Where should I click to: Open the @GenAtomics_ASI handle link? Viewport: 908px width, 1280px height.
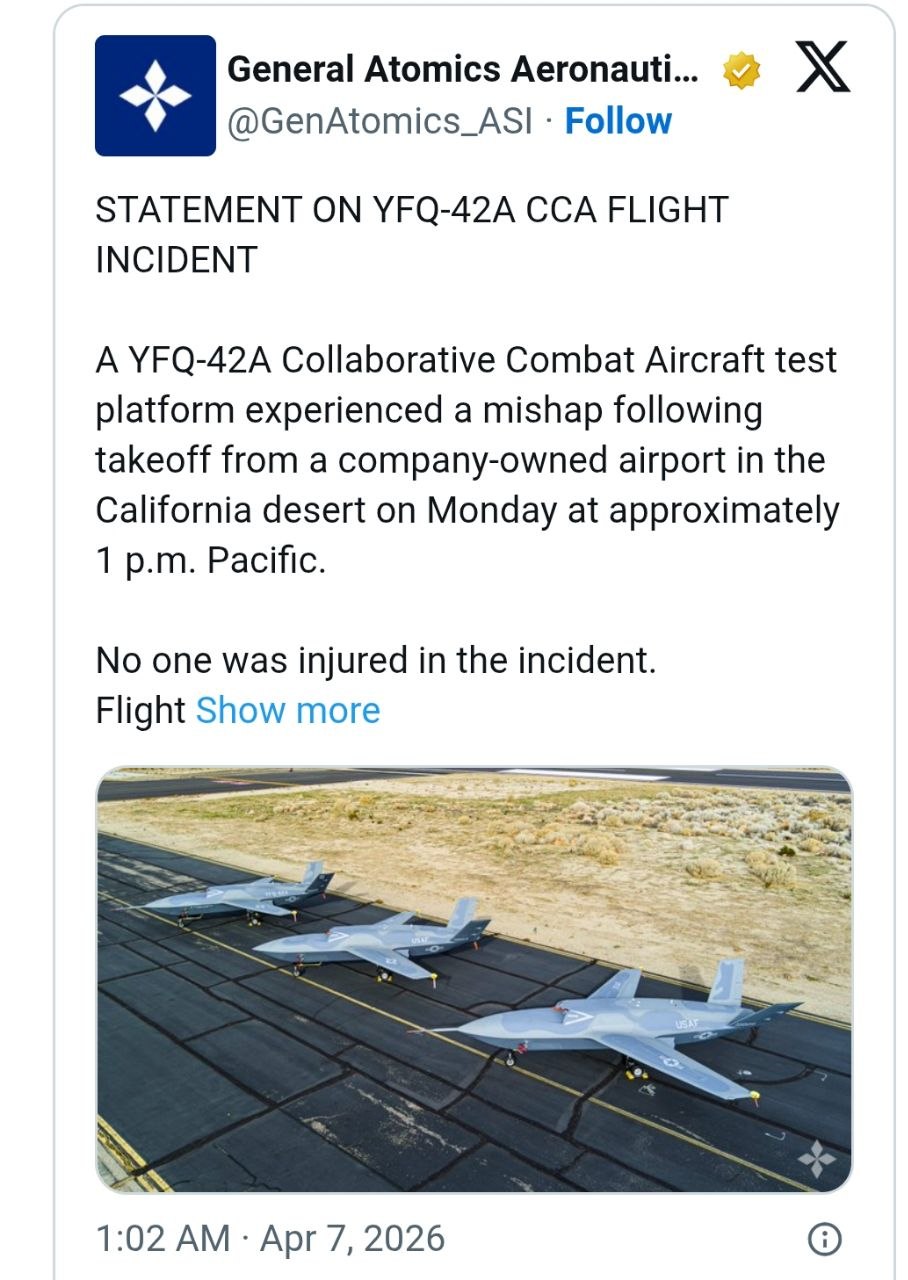pyautogui.click(x=380, y=122)
